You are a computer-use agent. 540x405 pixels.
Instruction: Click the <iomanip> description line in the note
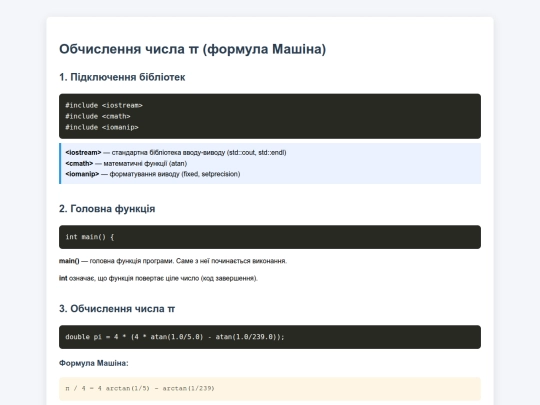(153, 174)
